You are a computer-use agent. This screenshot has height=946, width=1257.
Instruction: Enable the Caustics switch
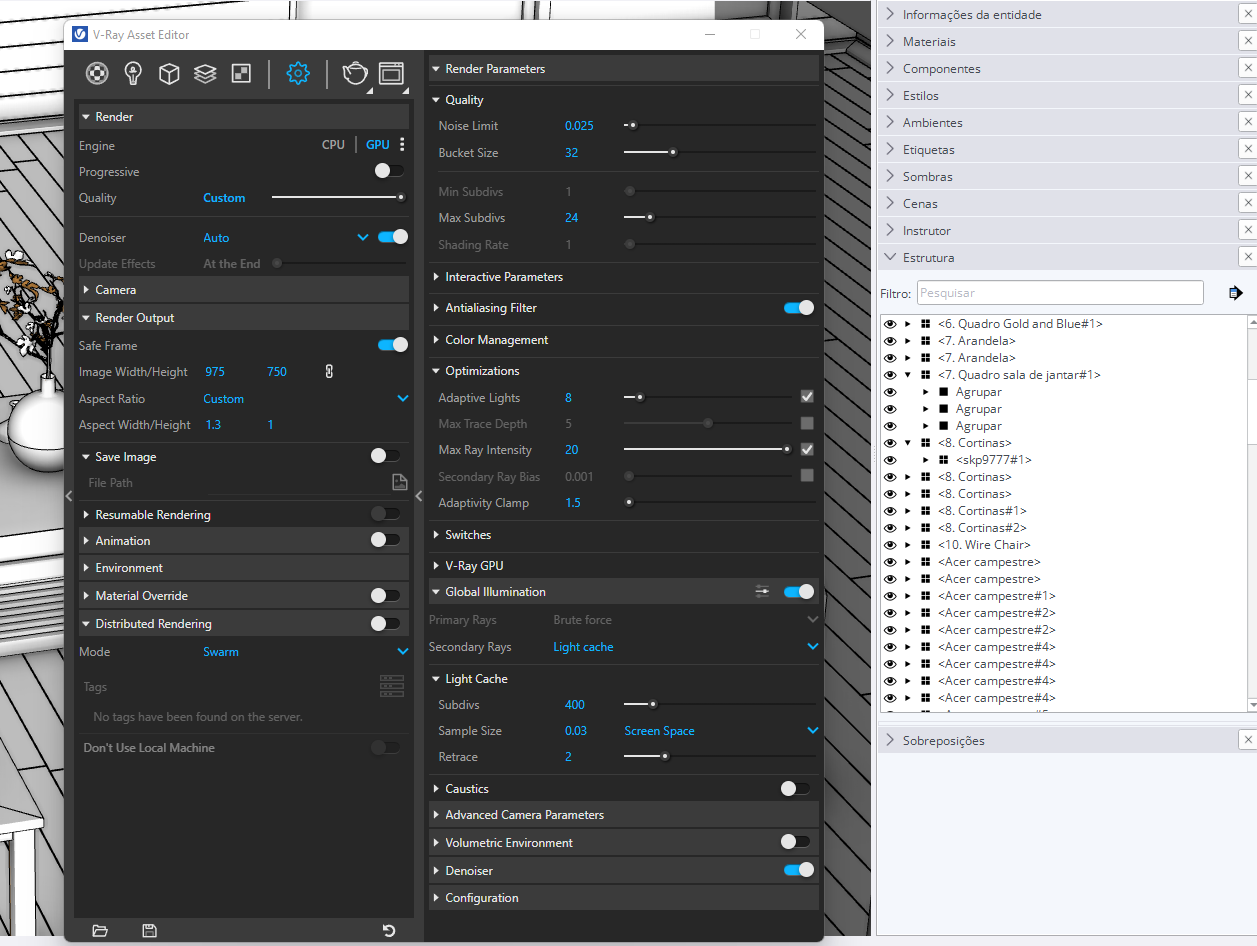click(x=795, y=788)
